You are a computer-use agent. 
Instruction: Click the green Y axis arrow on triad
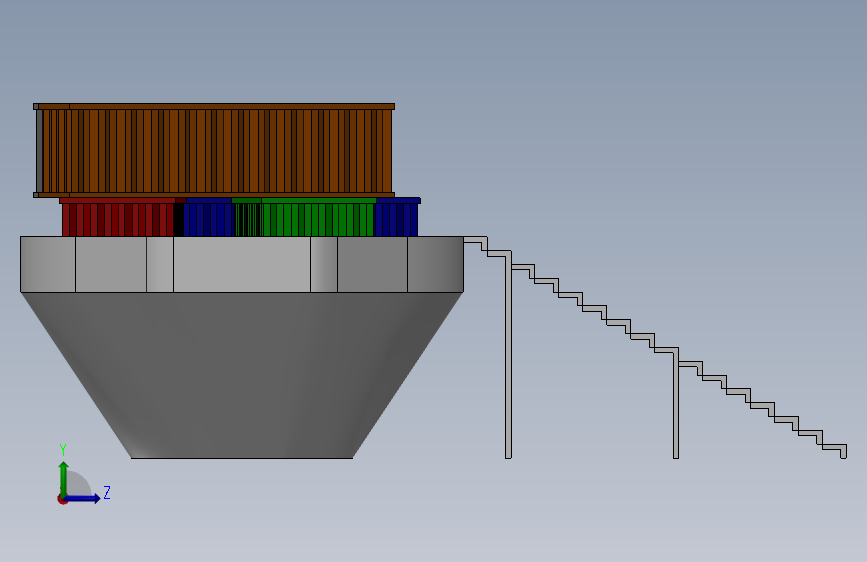pyautogui.click(x=64, y=479)
